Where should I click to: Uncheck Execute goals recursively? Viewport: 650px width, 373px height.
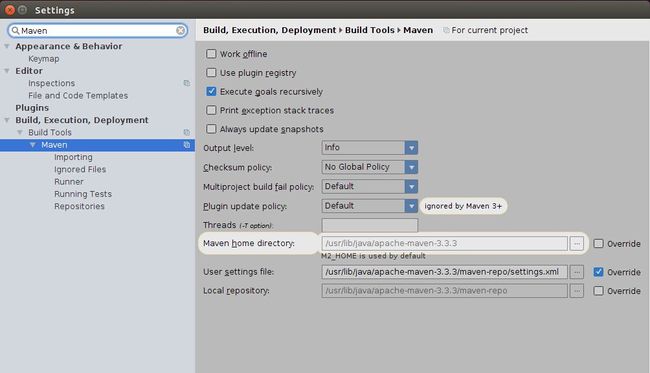point(211,92)
